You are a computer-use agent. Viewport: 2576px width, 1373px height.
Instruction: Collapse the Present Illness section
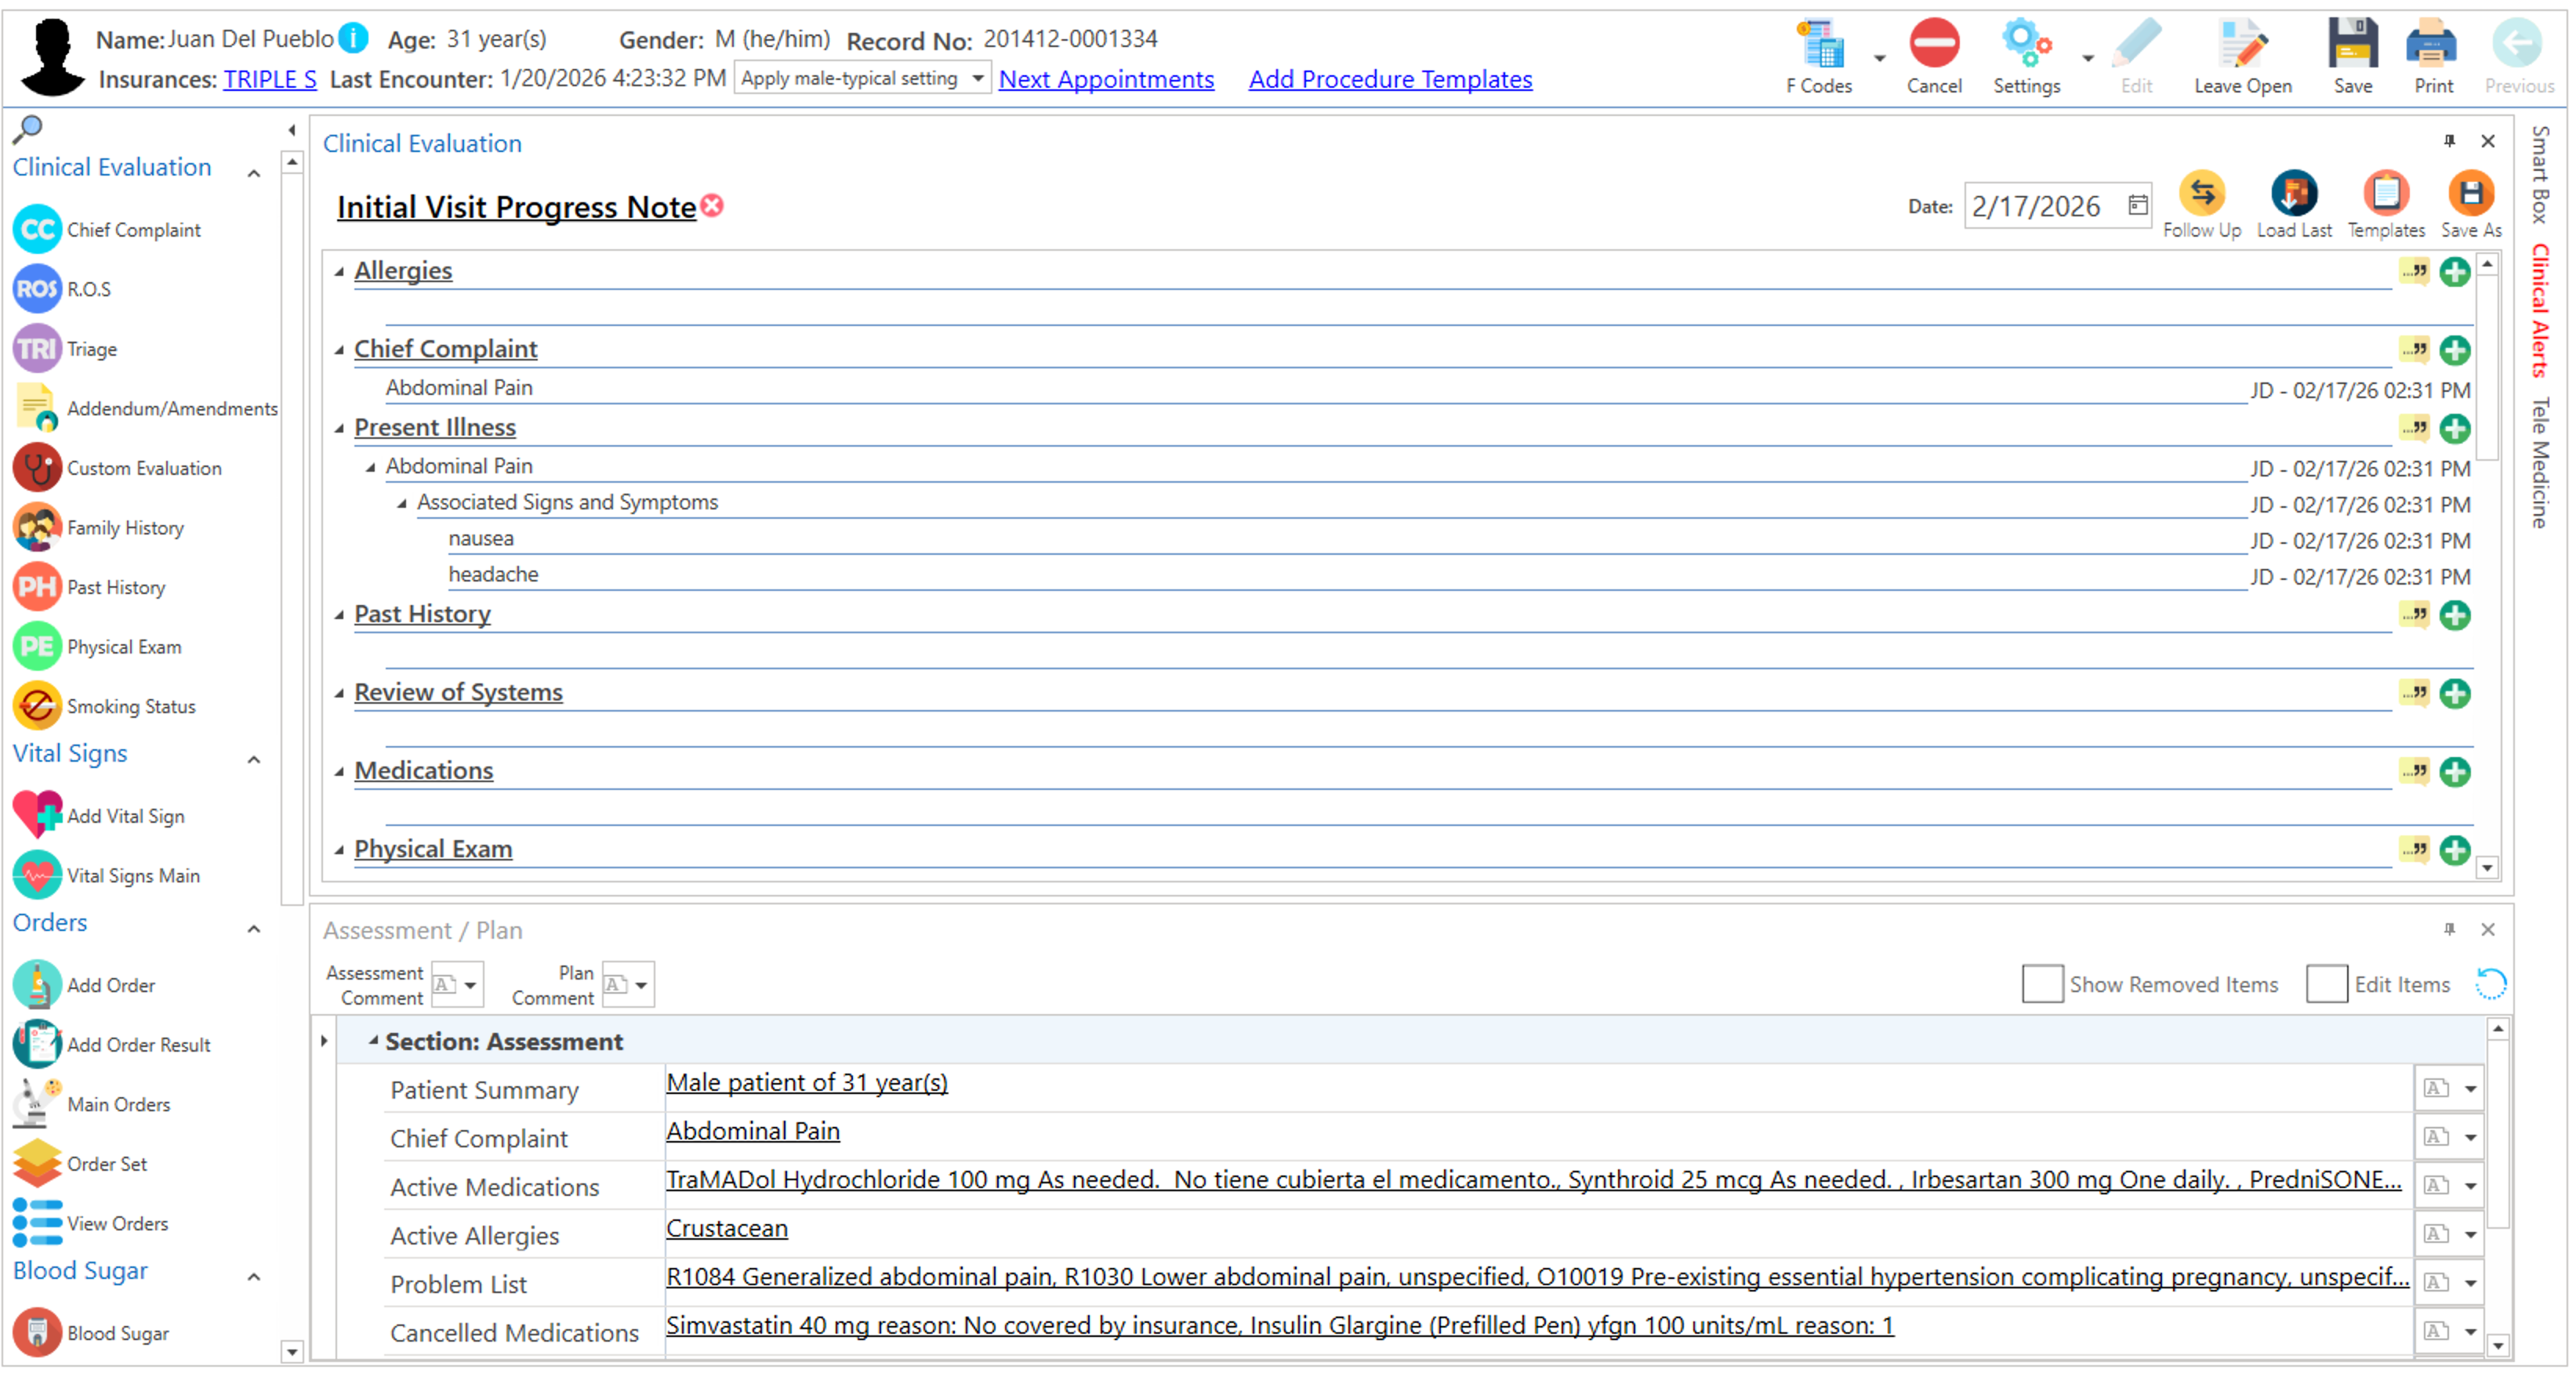pos(339,428)
